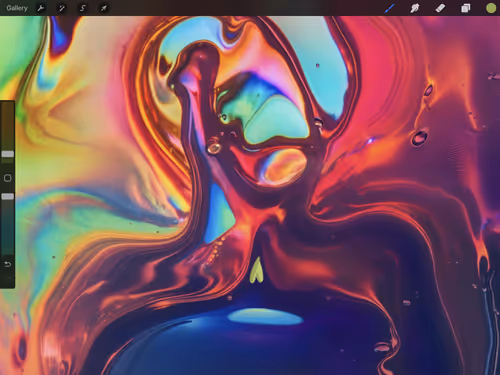Select the Brush paint tool

(x=389, y=8)
